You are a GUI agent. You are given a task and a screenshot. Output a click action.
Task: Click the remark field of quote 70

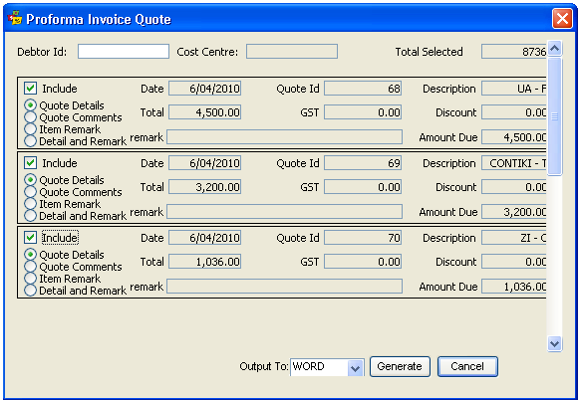[x=284, y=286]
